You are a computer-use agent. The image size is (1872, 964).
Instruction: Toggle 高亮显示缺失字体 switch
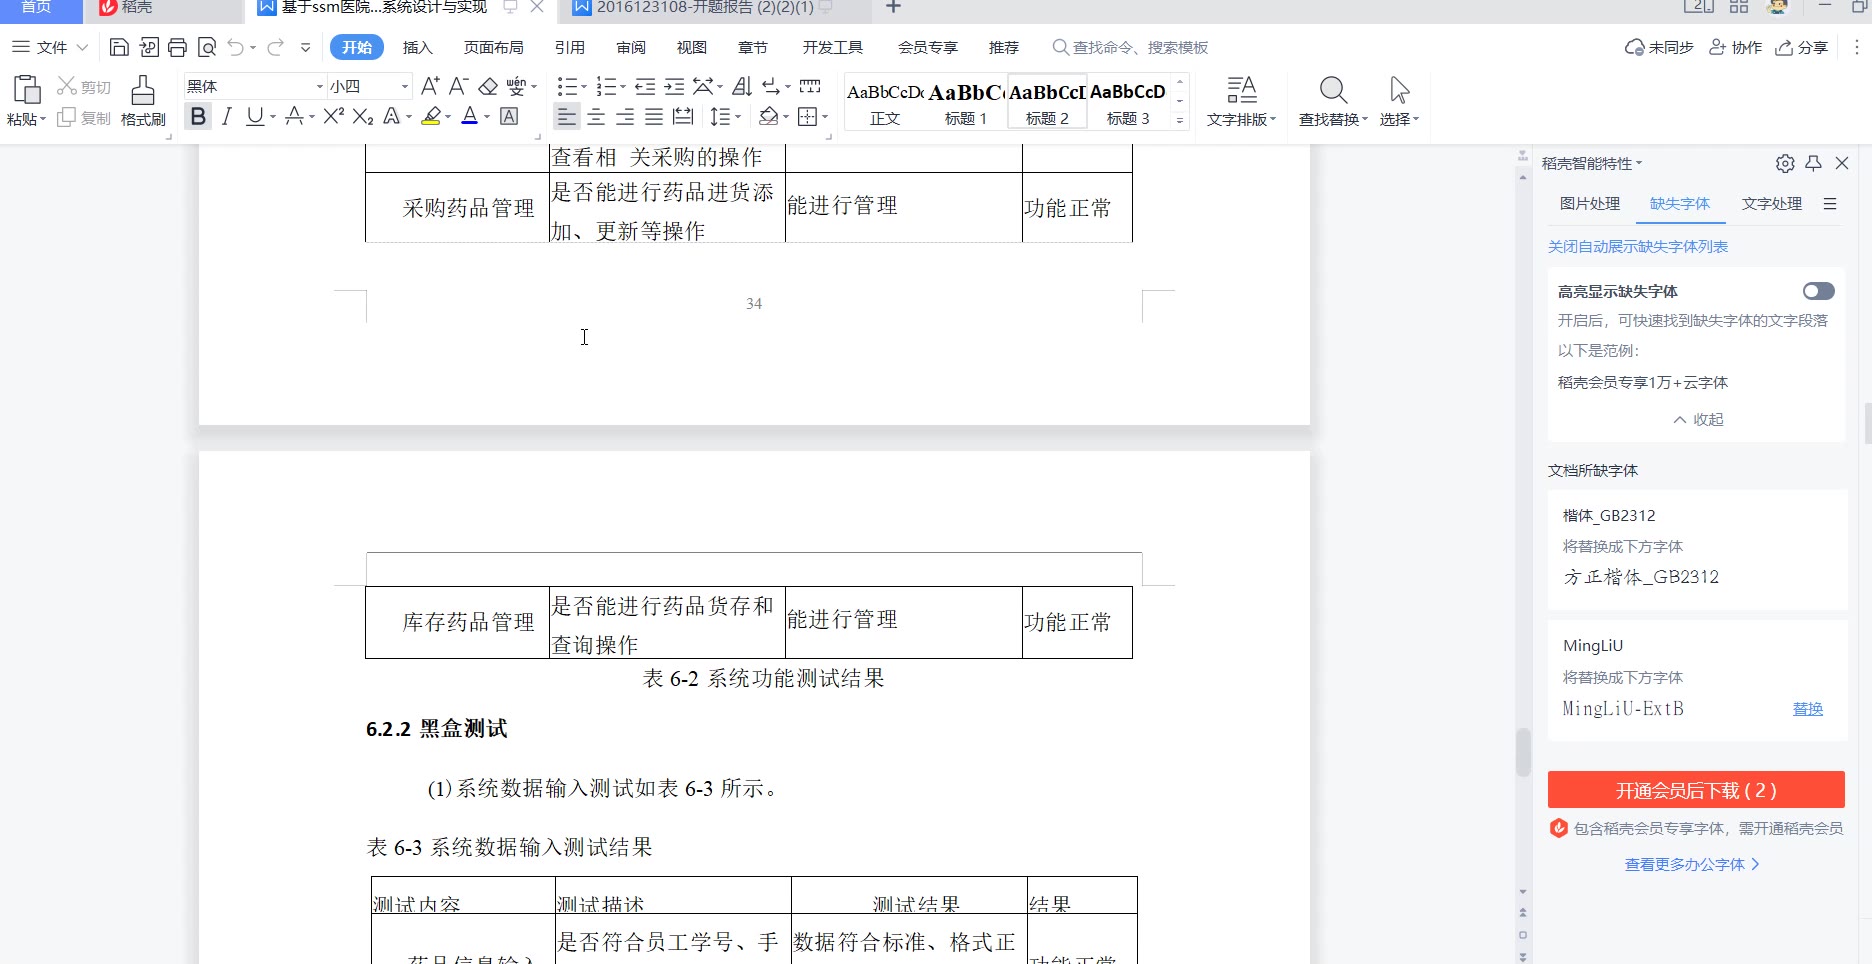tap(1819, 291)
